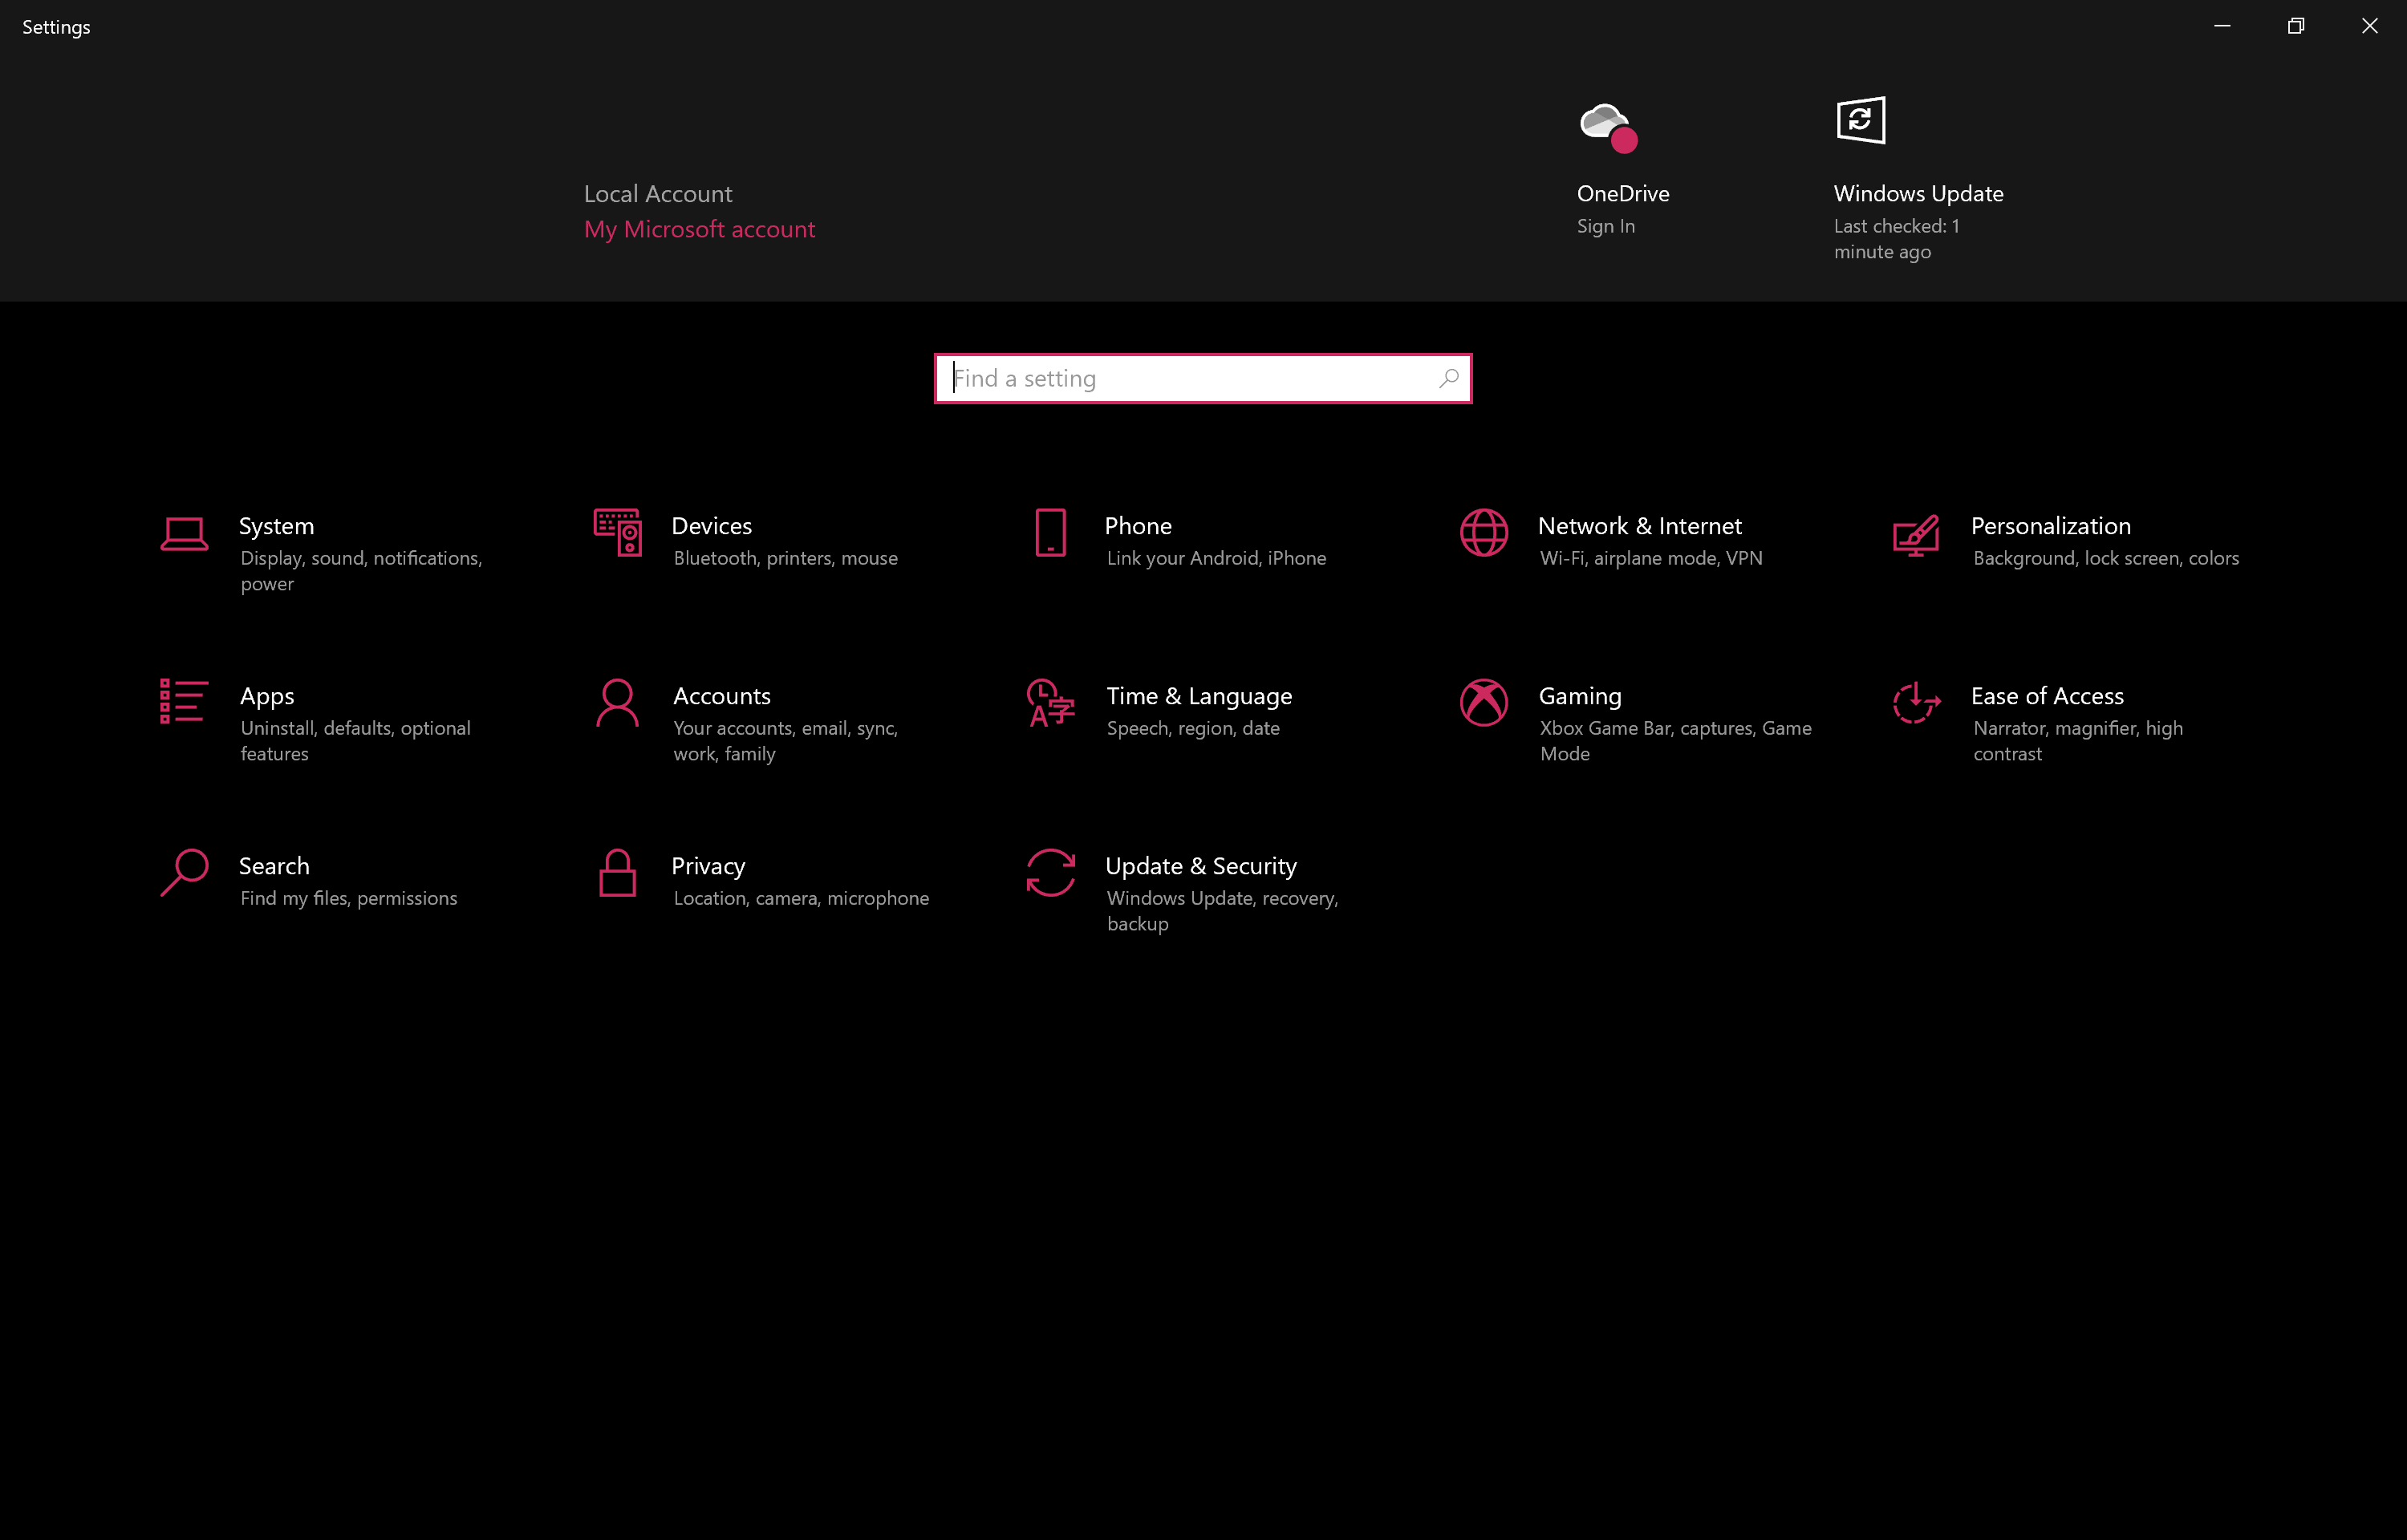Open My Microsoft account link
The height and width of the screenshot is (1540, 2407).
699,229
